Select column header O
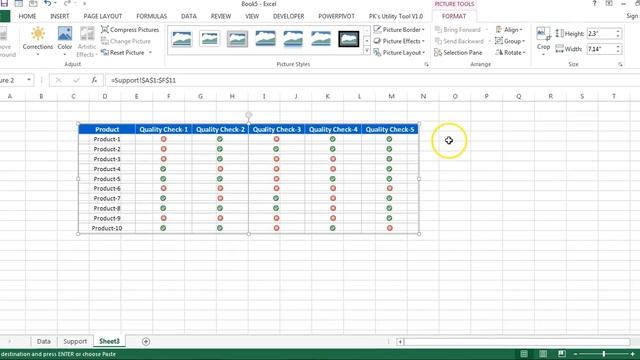 (x=455, y=96)
